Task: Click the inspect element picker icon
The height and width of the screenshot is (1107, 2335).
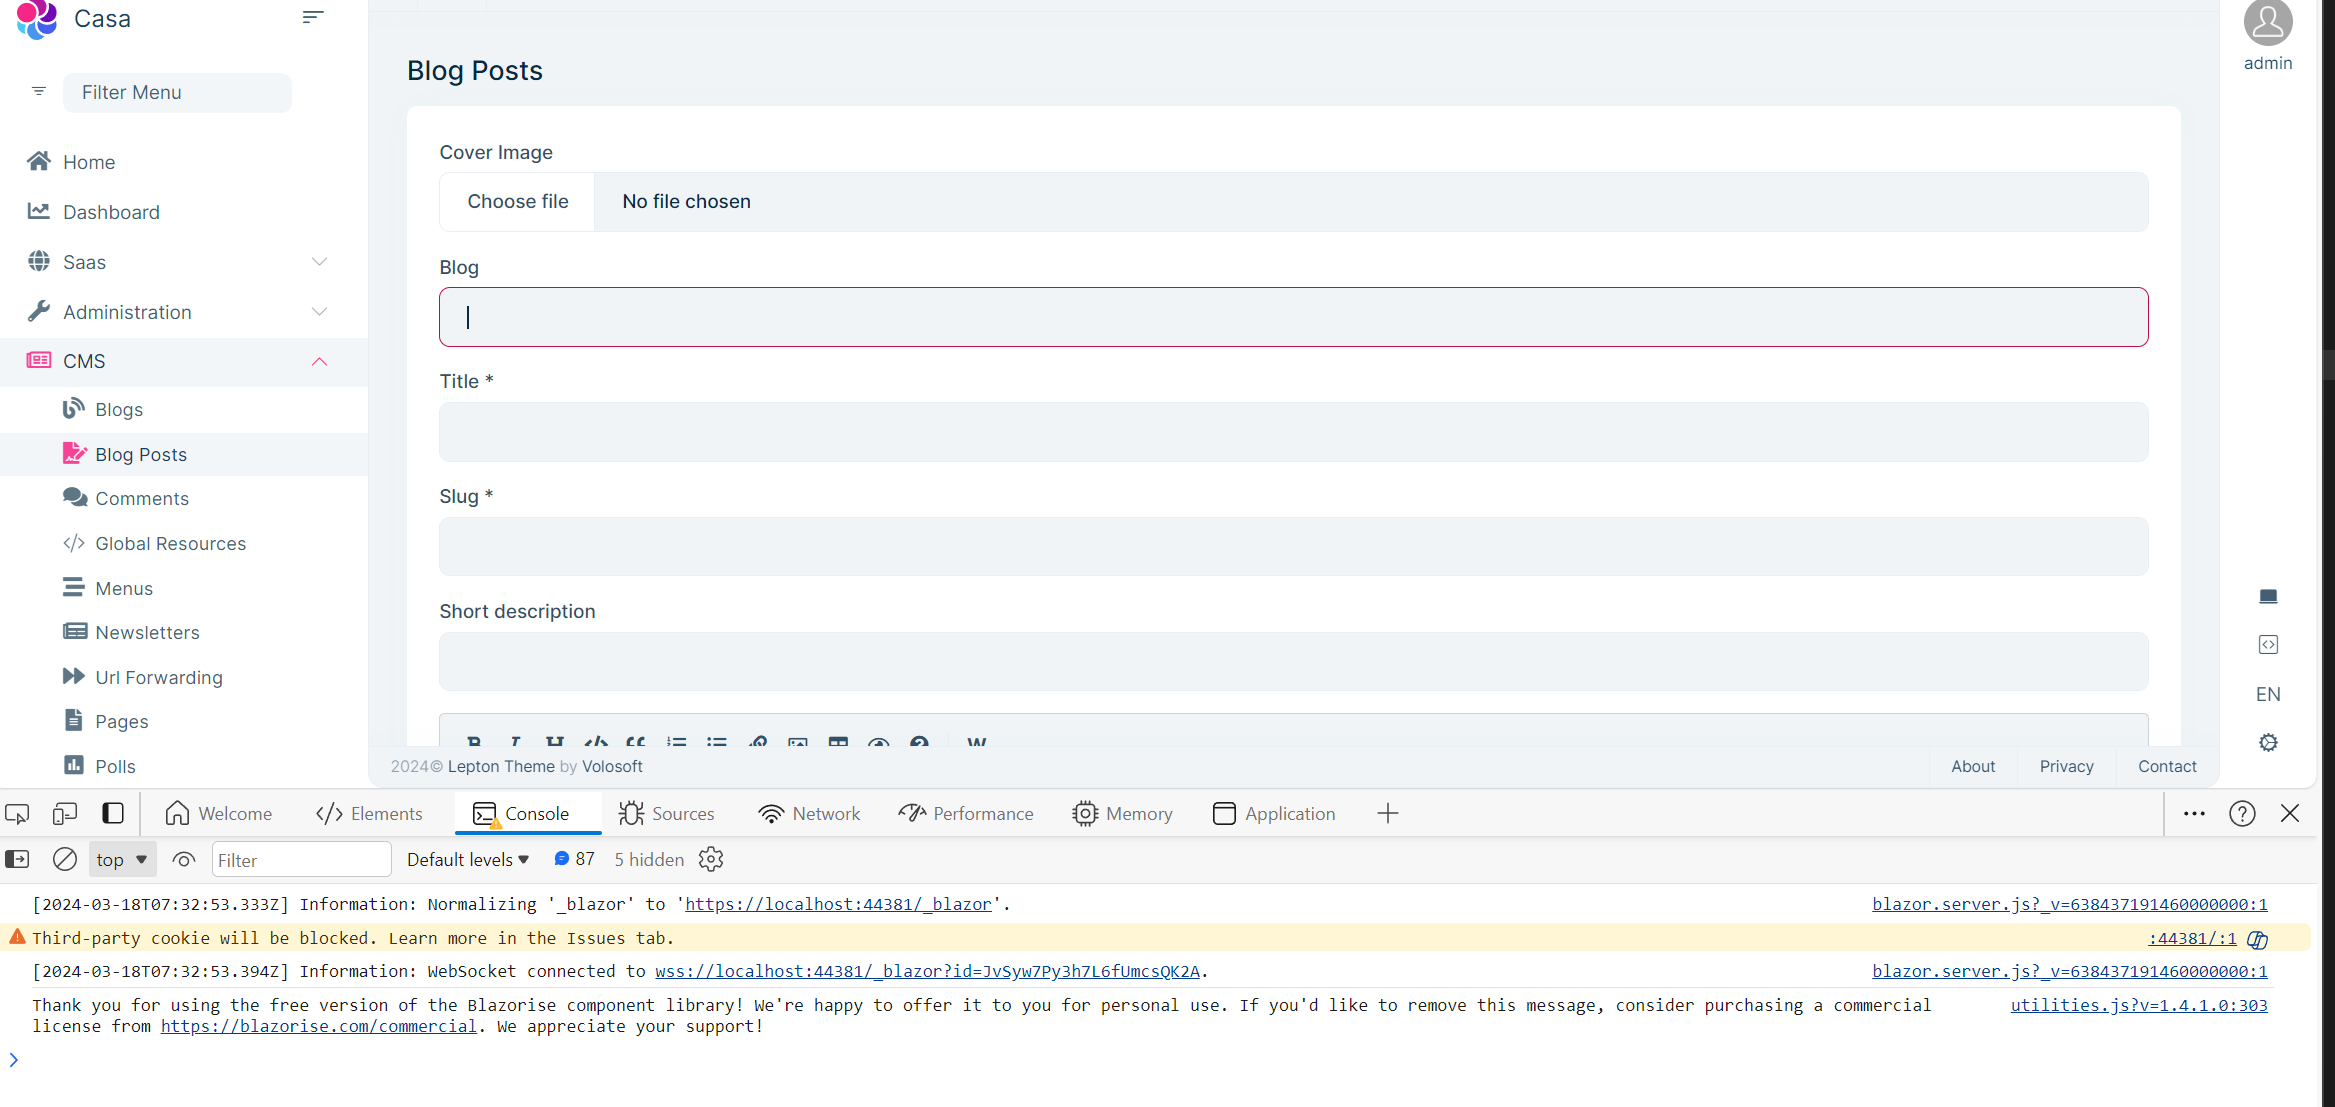Action: (18, 814)
